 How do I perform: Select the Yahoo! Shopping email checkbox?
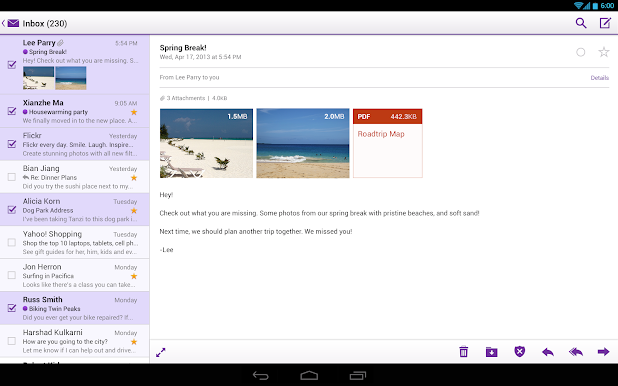pyautogui.click(x=12, y=242)
